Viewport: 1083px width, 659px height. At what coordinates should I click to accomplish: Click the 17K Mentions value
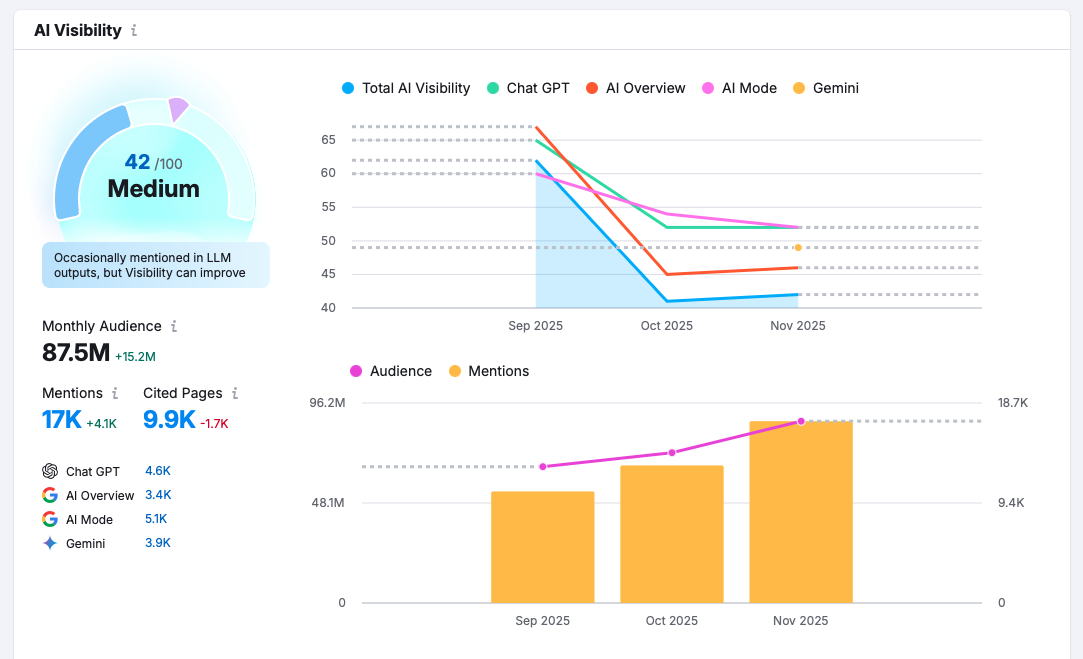(x=61, y=420)
